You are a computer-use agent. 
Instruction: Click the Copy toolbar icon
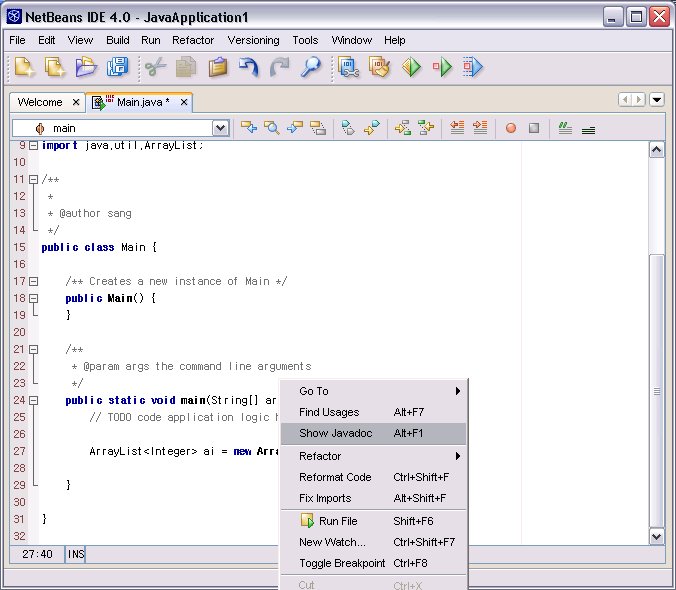point(186,67)
